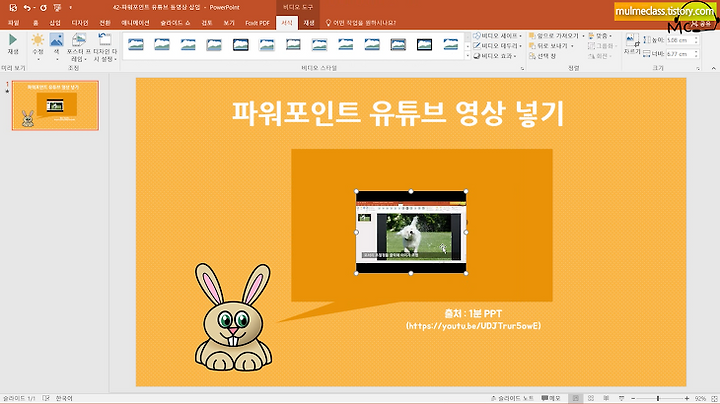
Task: Open the 검토 (Review) tab
Action: pos(207,23)
